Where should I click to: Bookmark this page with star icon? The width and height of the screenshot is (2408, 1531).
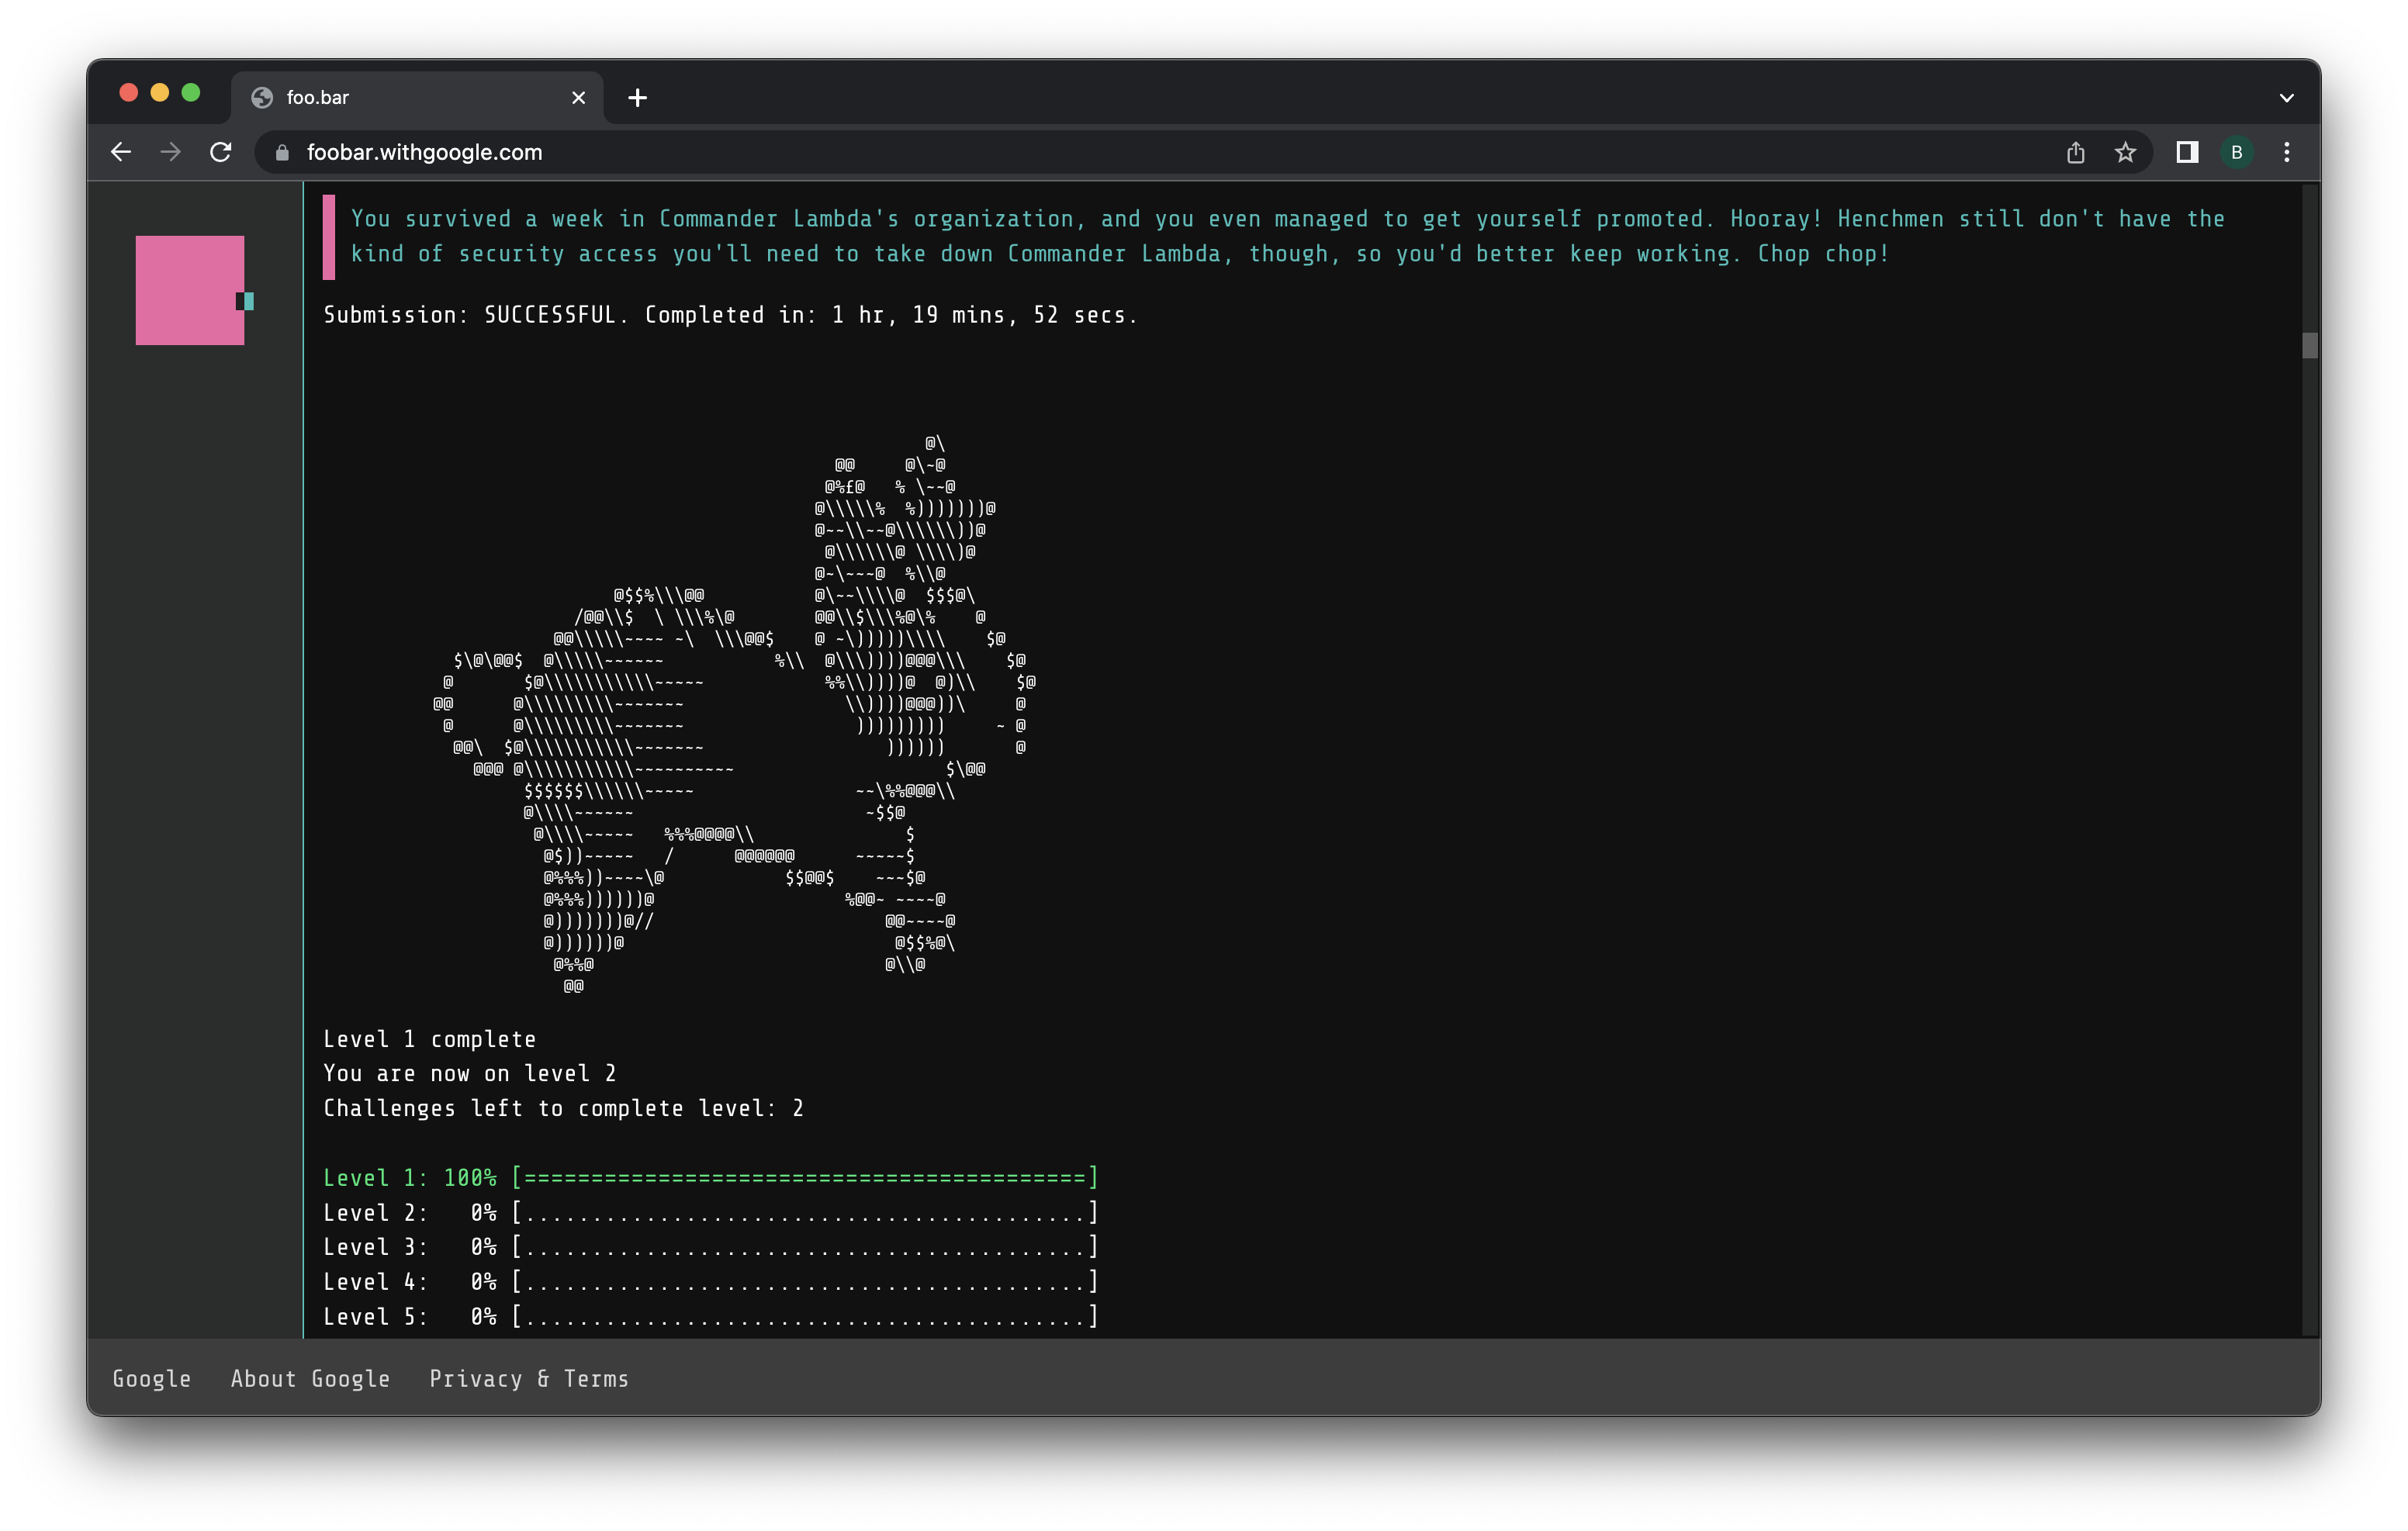coord(2125,152)
